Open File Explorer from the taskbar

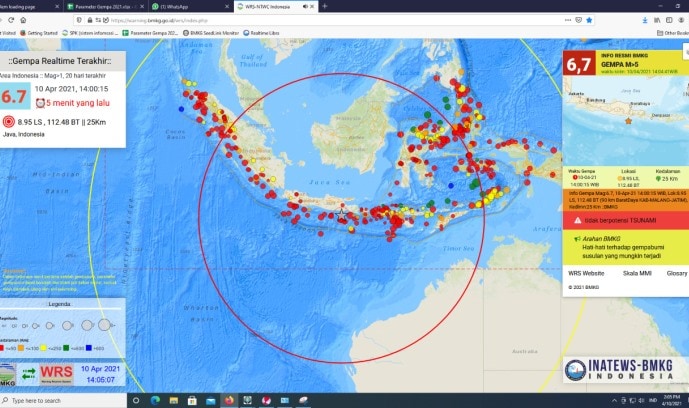(x=175, y=400)
